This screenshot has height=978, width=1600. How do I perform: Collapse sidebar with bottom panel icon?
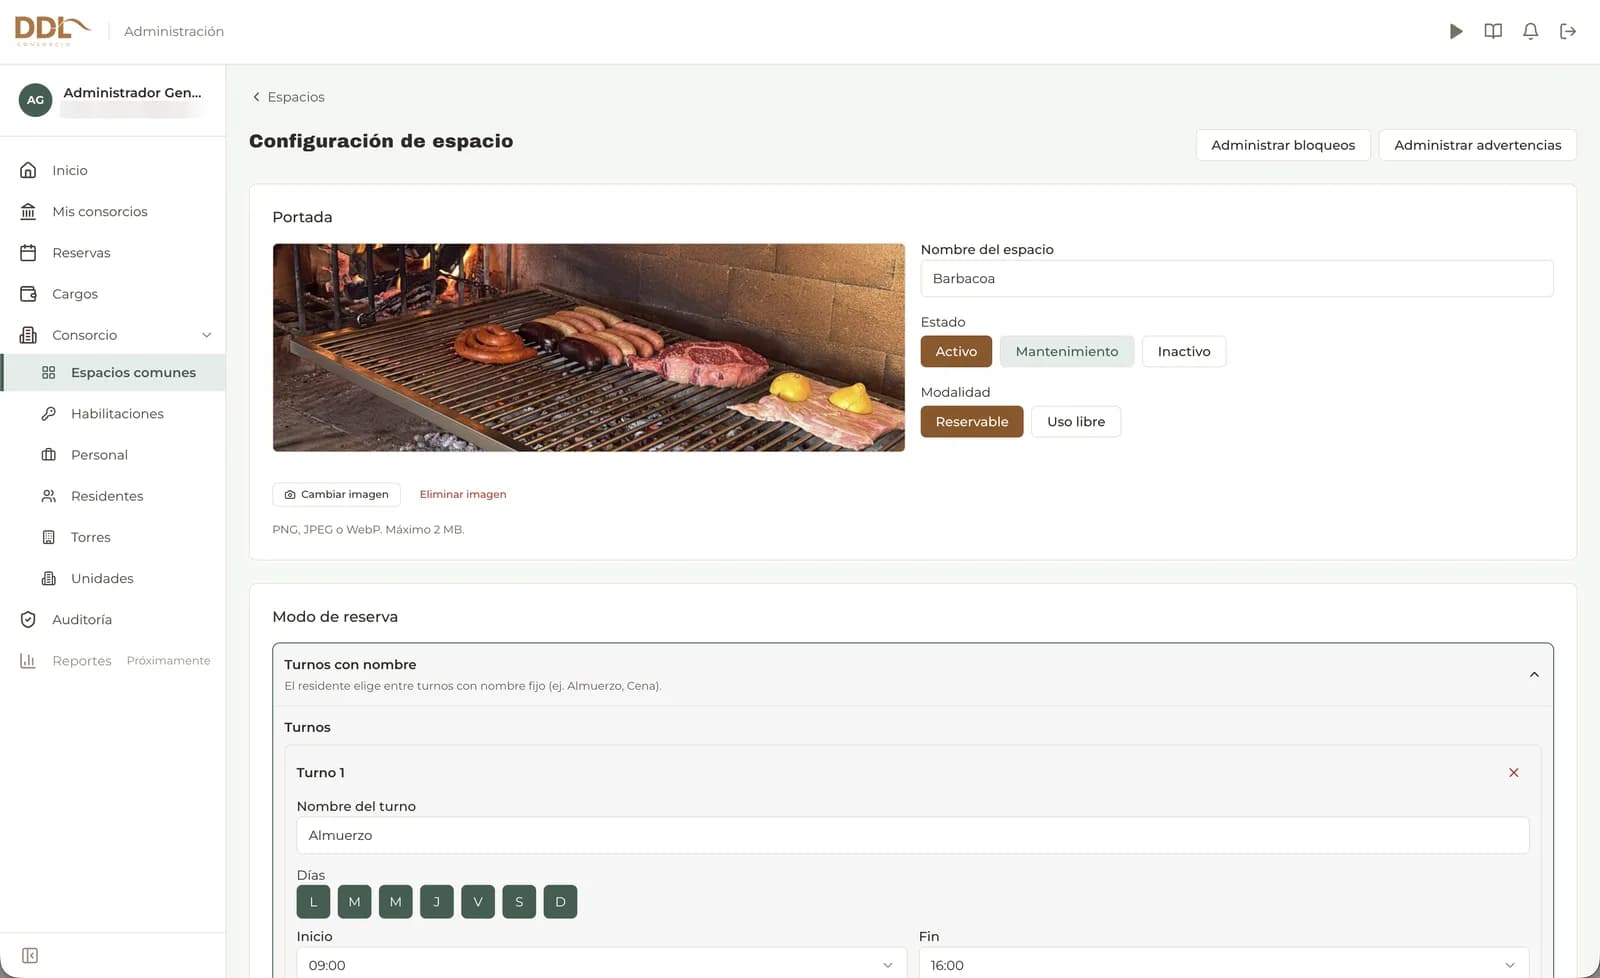tap(30, 956)
